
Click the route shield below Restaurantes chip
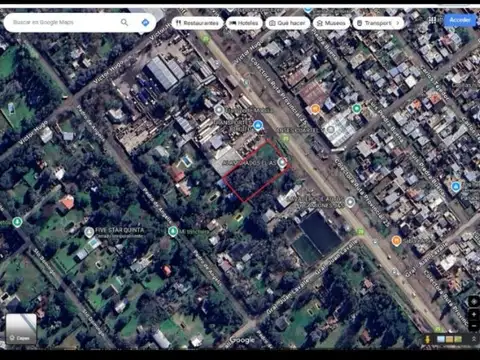205,39
